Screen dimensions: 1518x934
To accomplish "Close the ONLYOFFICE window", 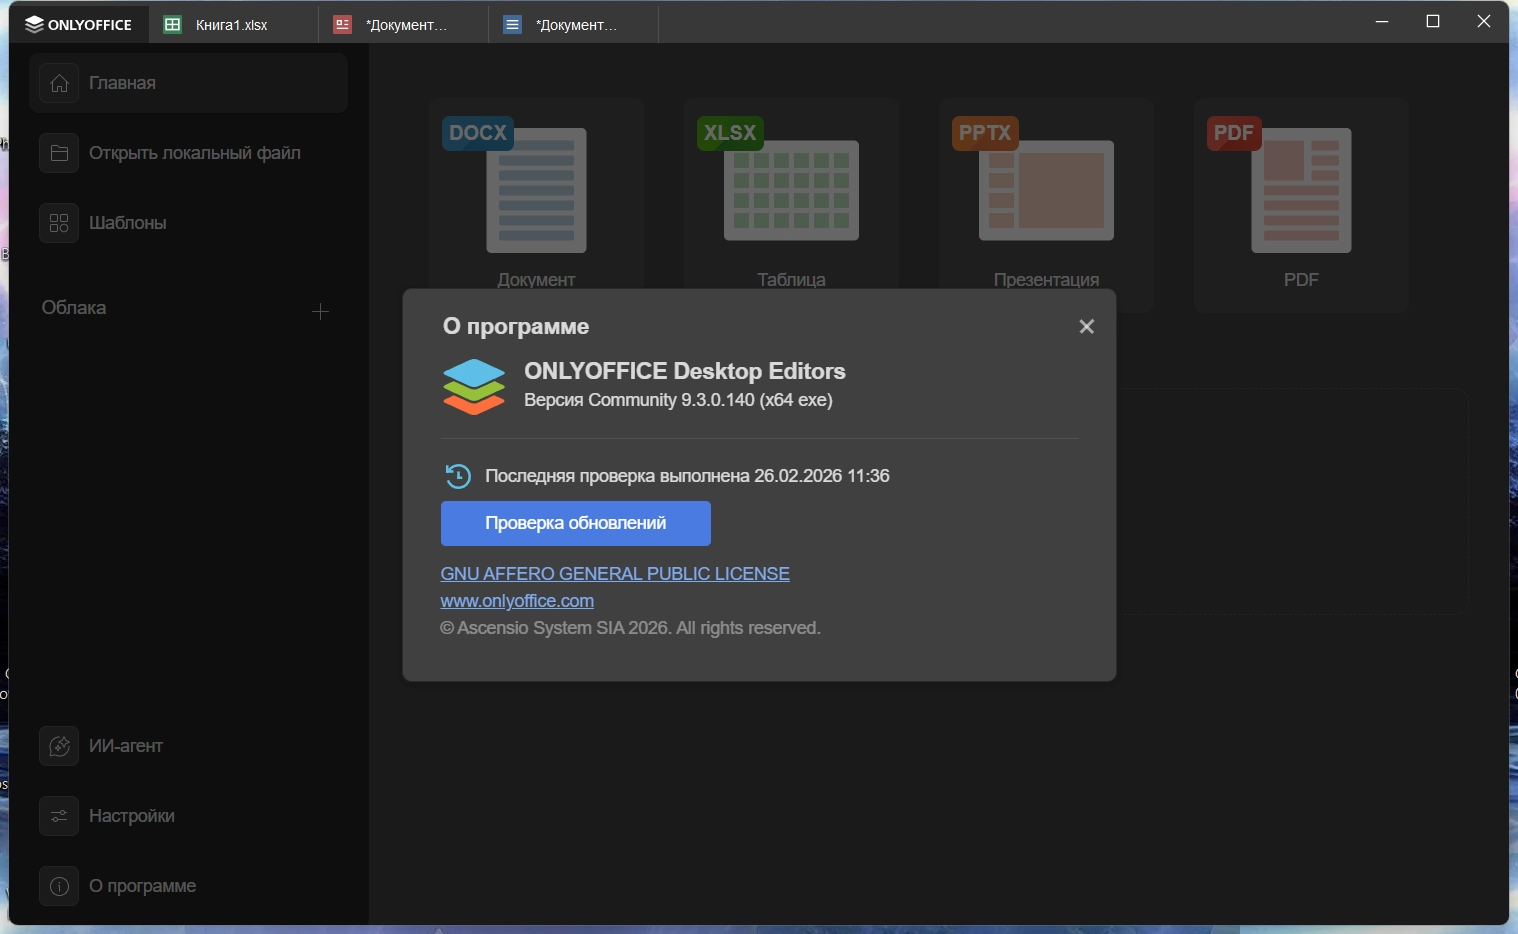I will tap(1484, 21).
